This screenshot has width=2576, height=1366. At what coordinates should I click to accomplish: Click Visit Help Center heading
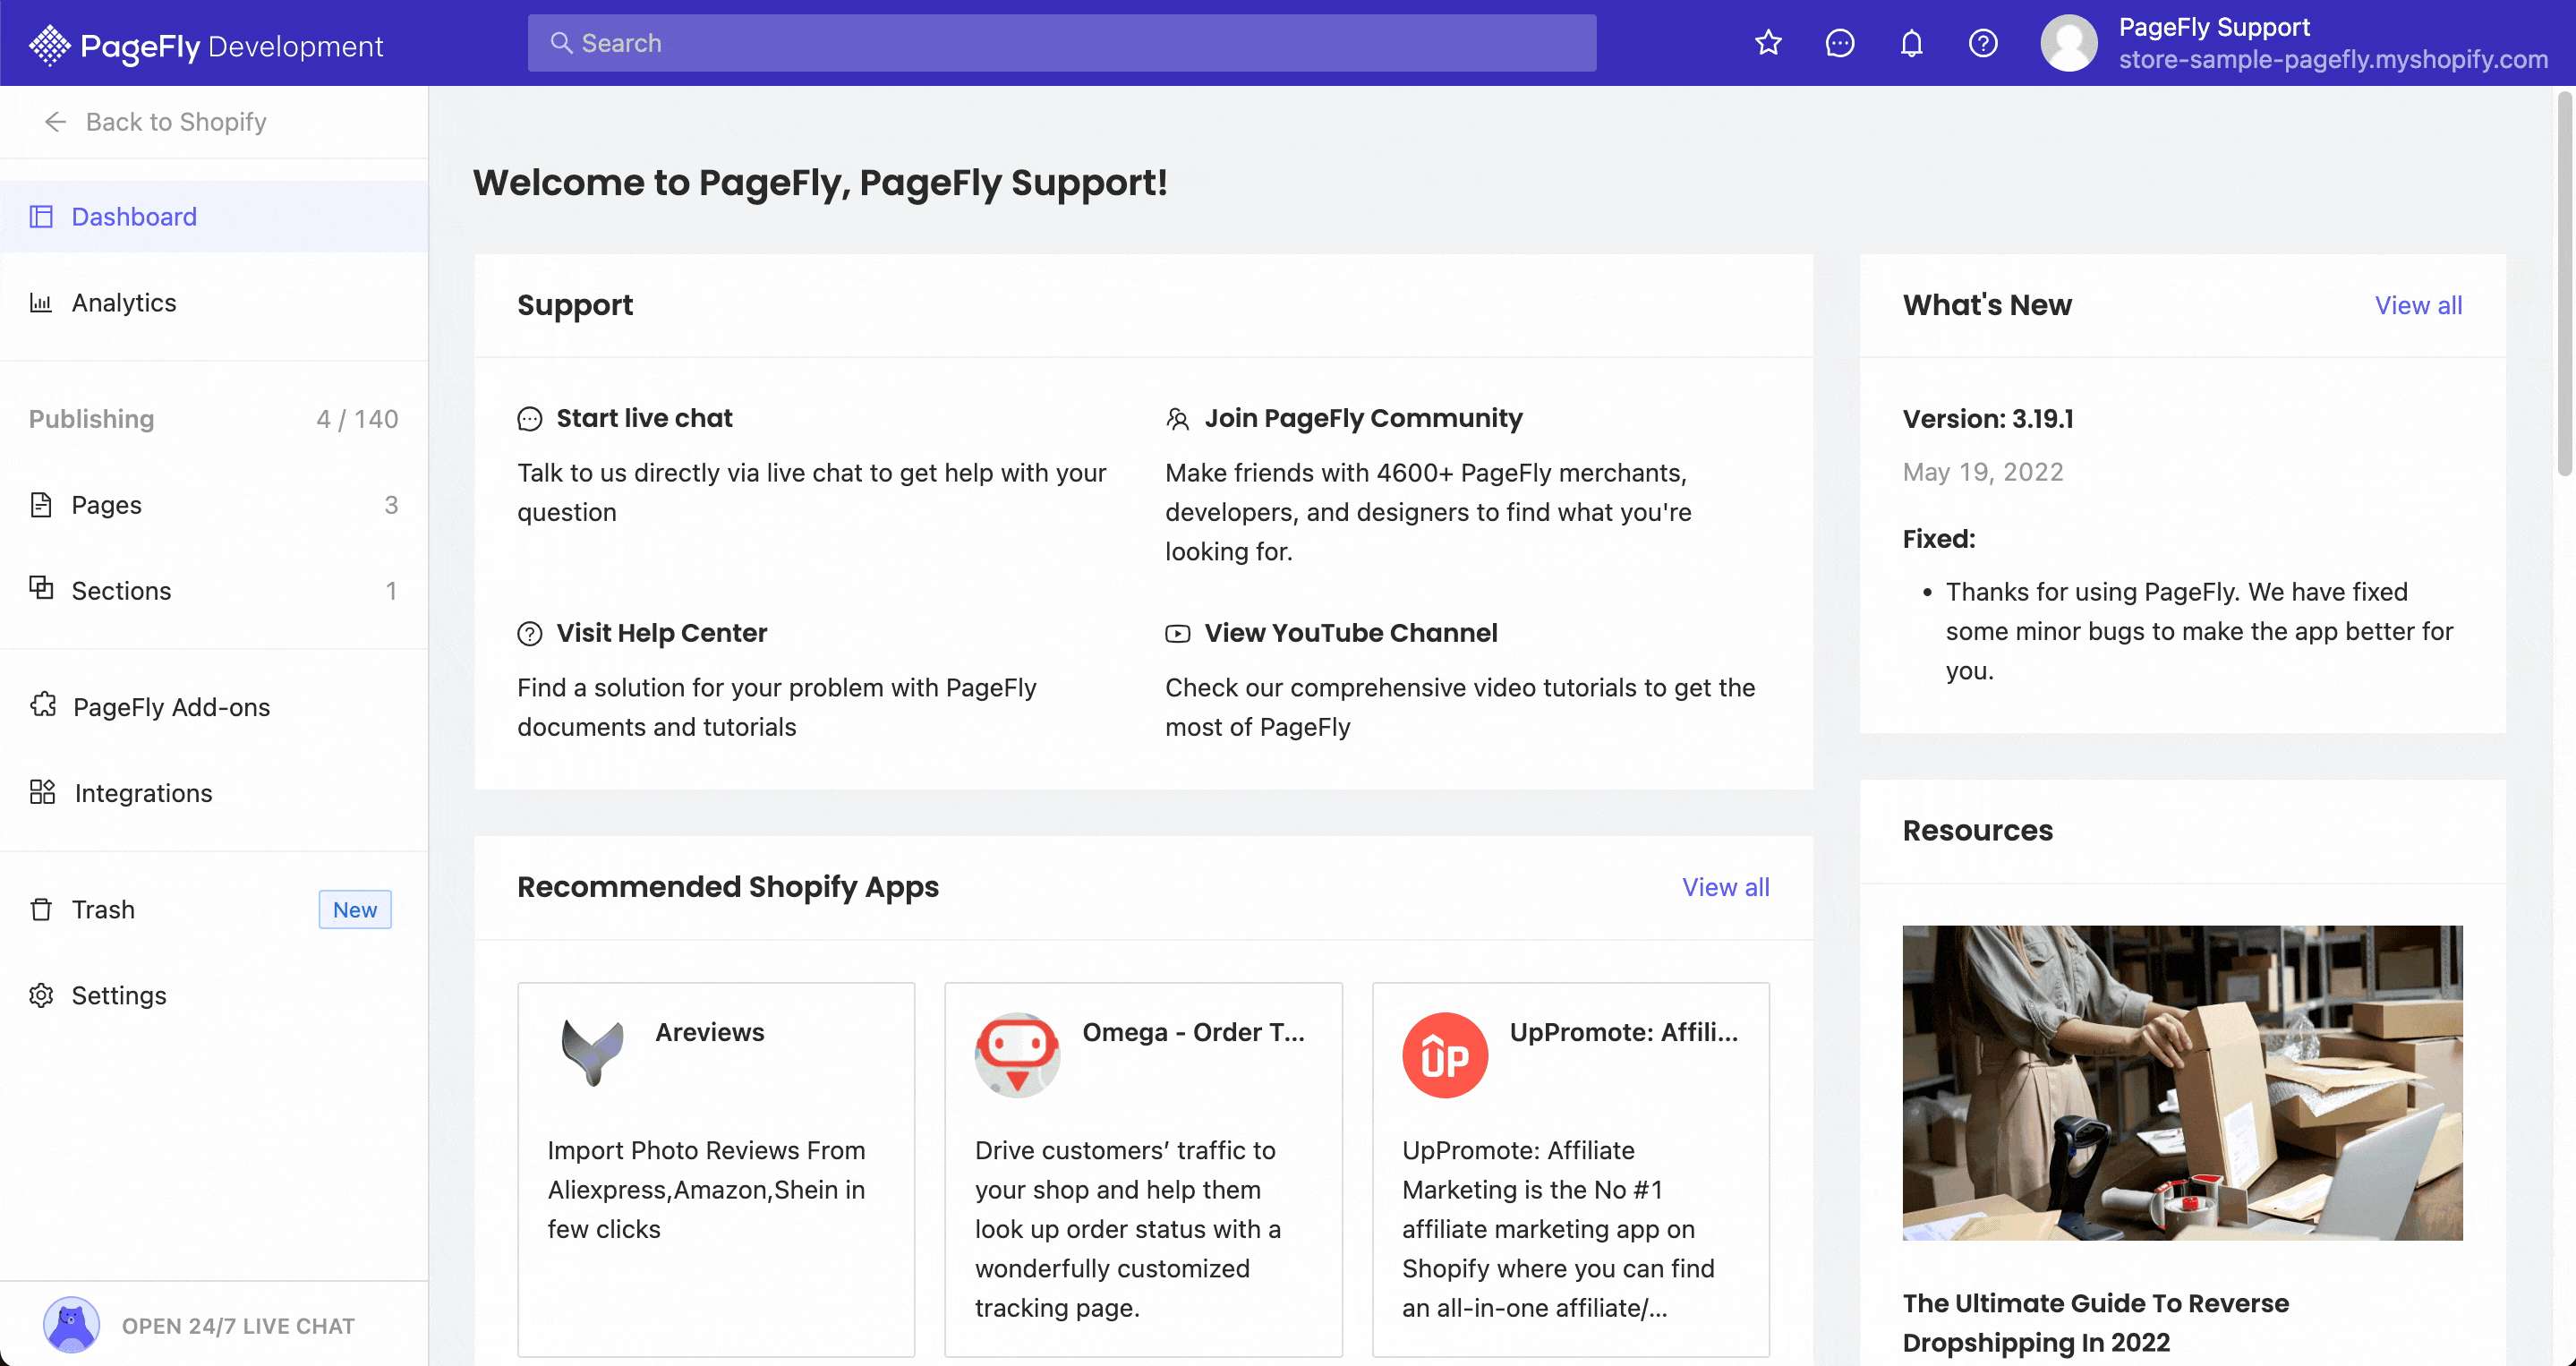pos(661,633)
